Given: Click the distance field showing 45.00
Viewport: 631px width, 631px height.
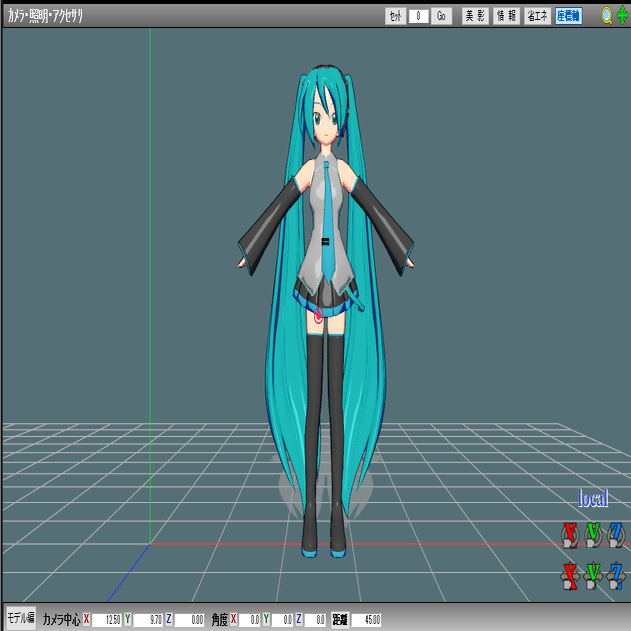Looking at the screenshot, I should point(366,620).
